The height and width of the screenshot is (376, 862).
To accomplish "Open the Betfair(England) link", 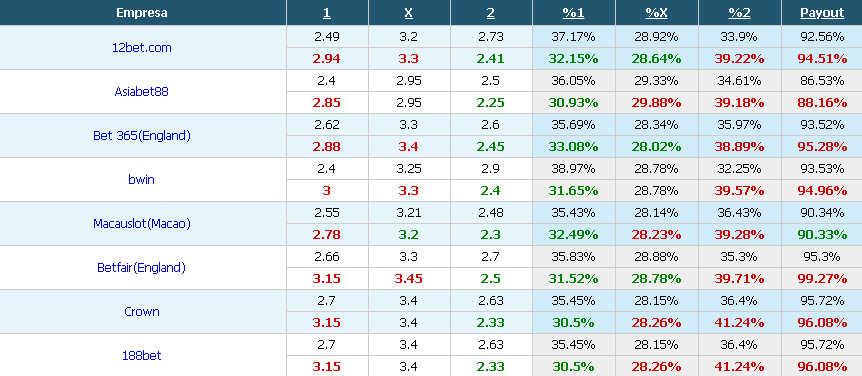I will 142,268.
